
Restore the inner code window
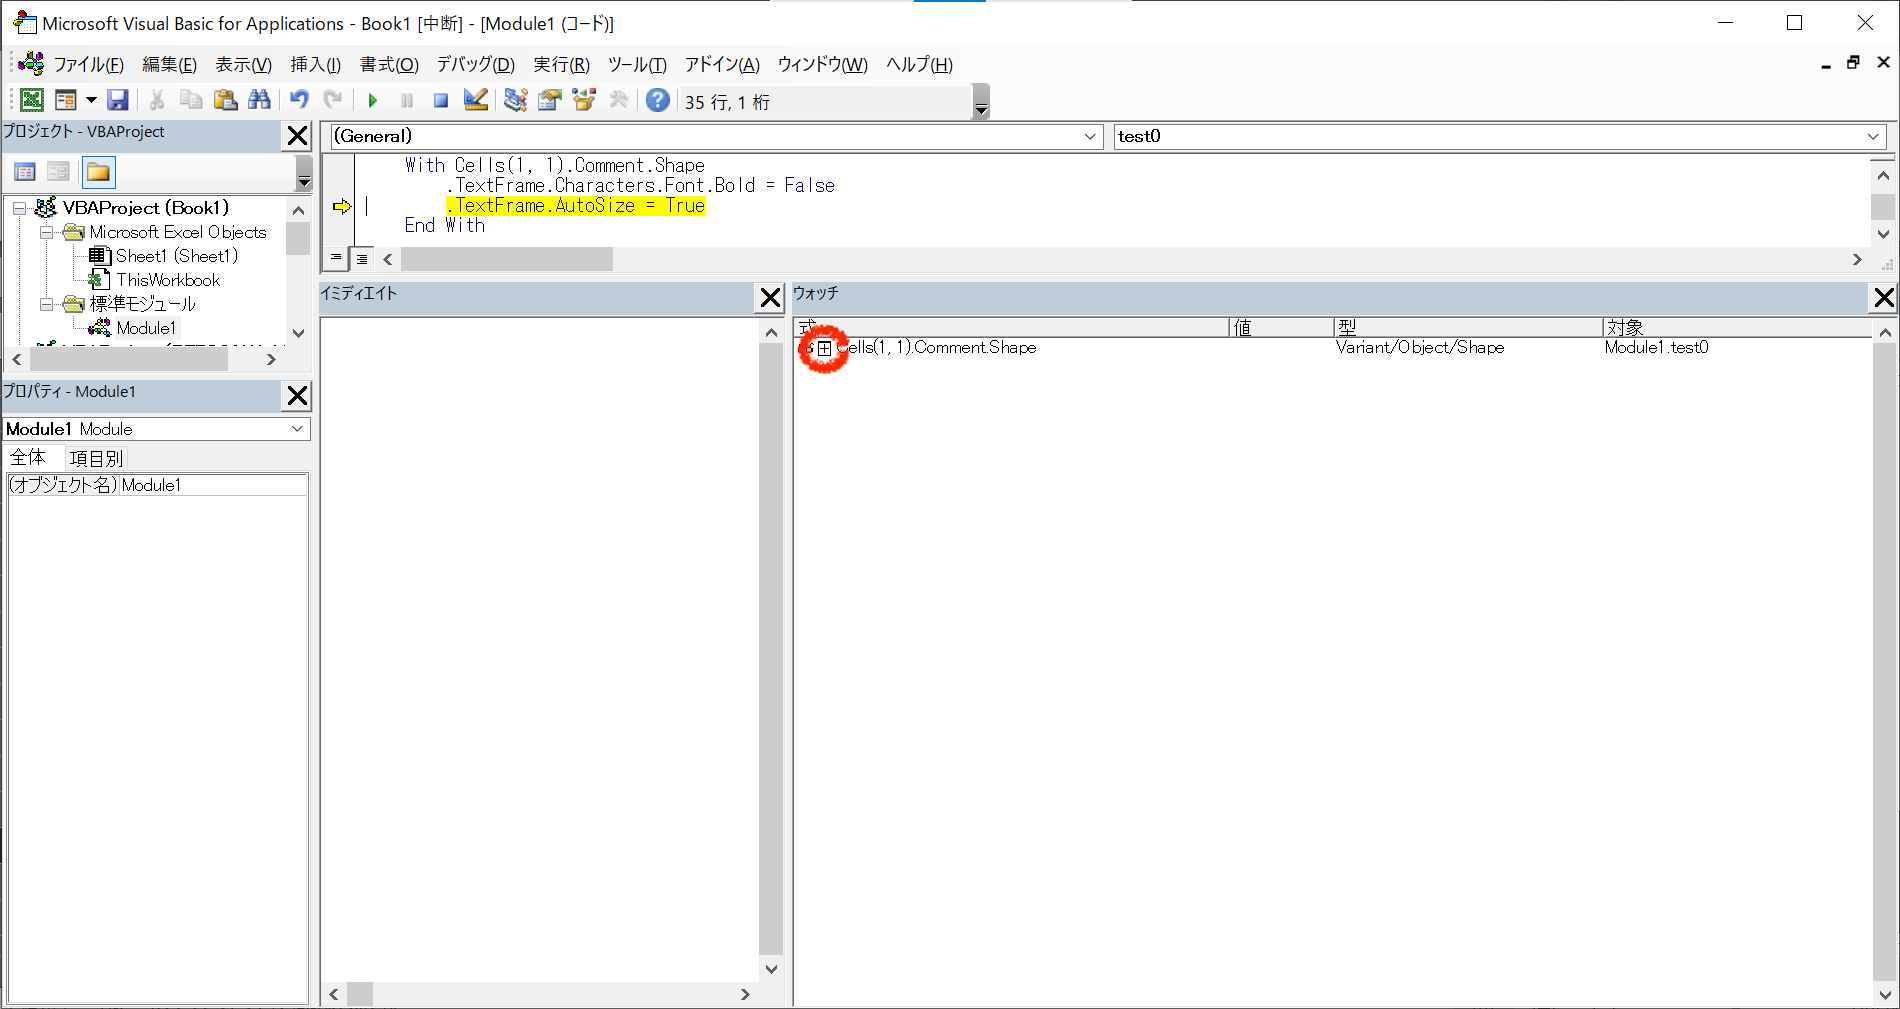pos(1853,63)
